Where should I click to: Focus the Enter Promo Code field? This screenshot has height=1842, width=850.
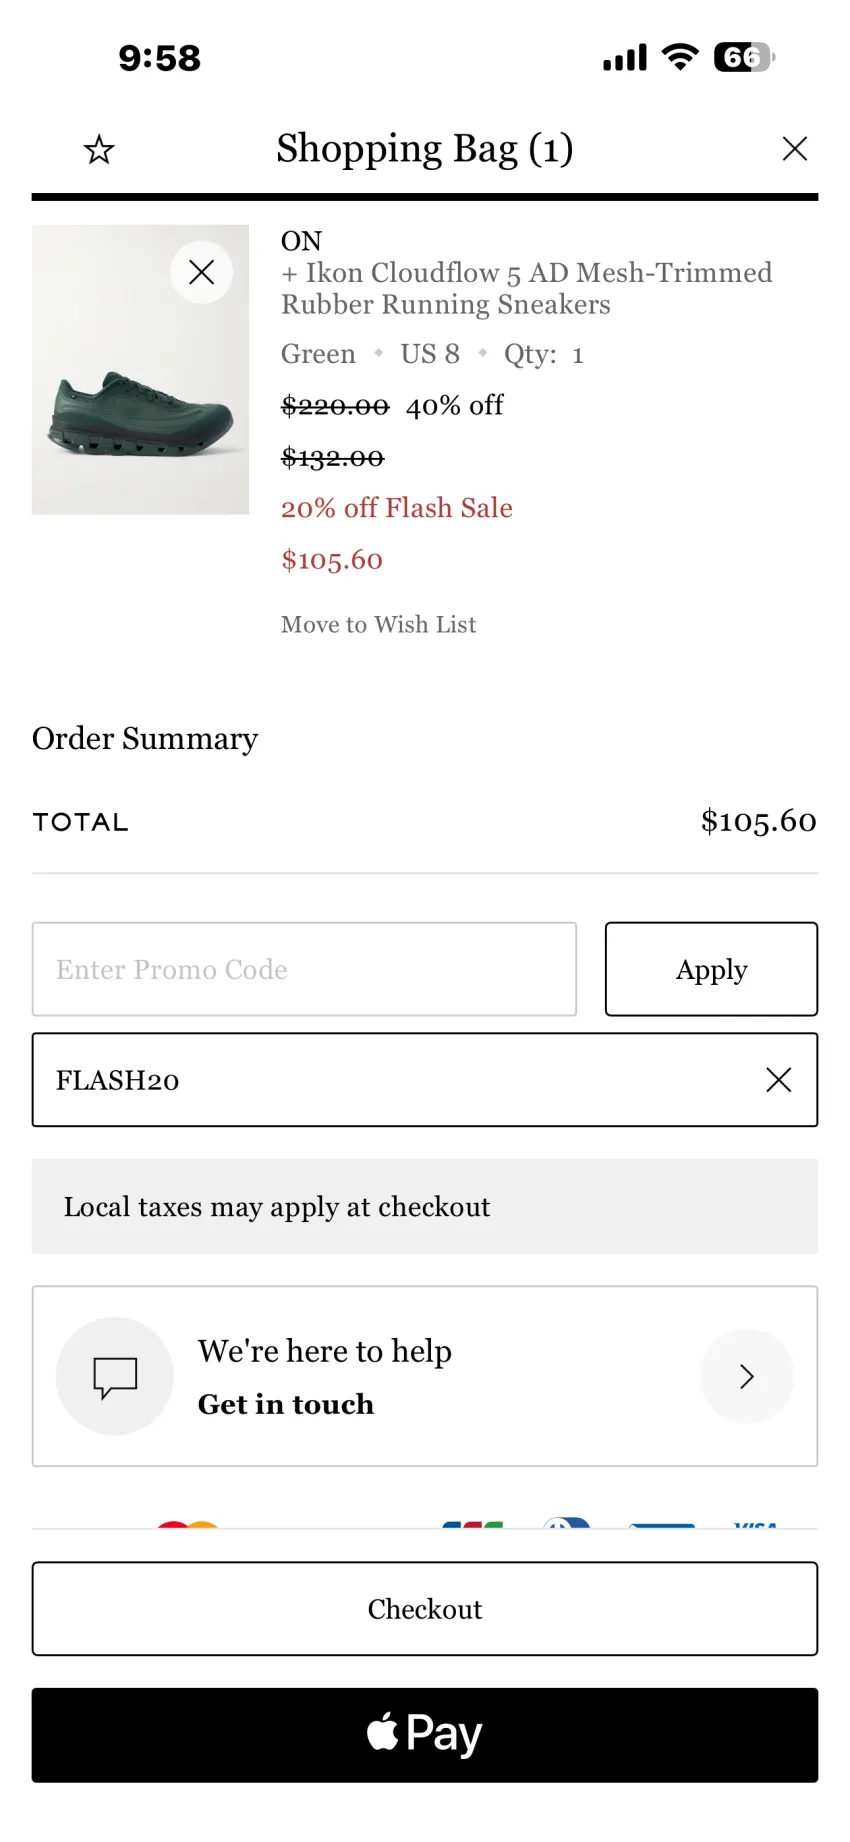click(304, 969)
